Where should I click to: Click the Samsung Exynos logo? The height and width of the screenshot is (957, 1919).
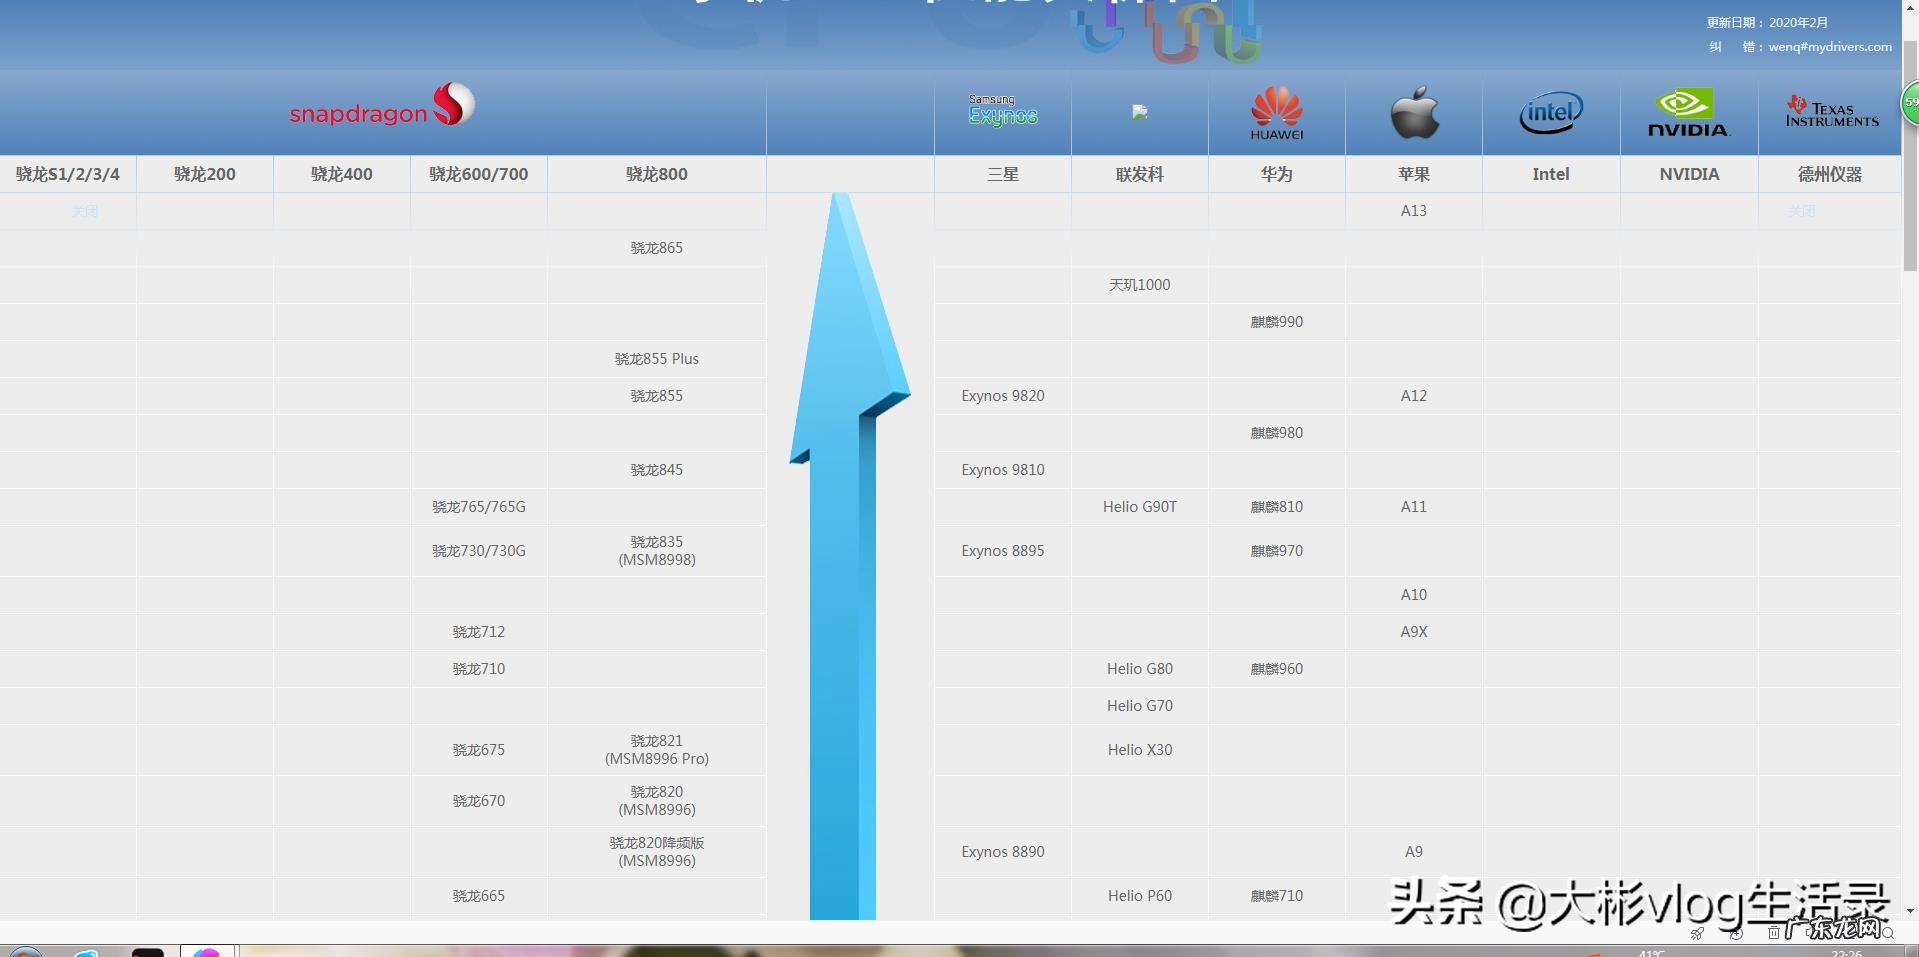[x=1002, y=111]
